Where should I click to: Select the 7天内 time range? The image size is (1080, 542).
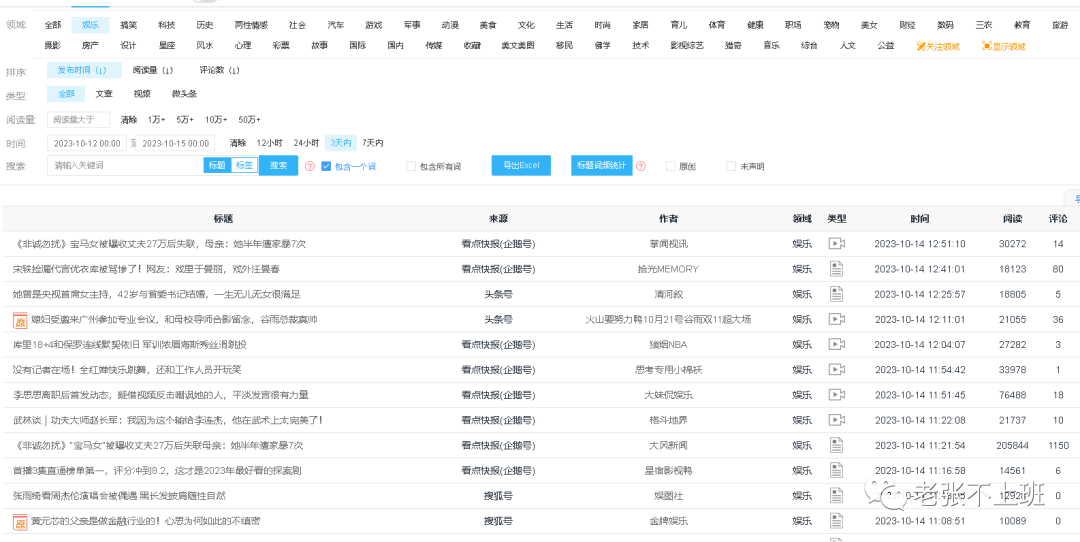coord(373,143)
